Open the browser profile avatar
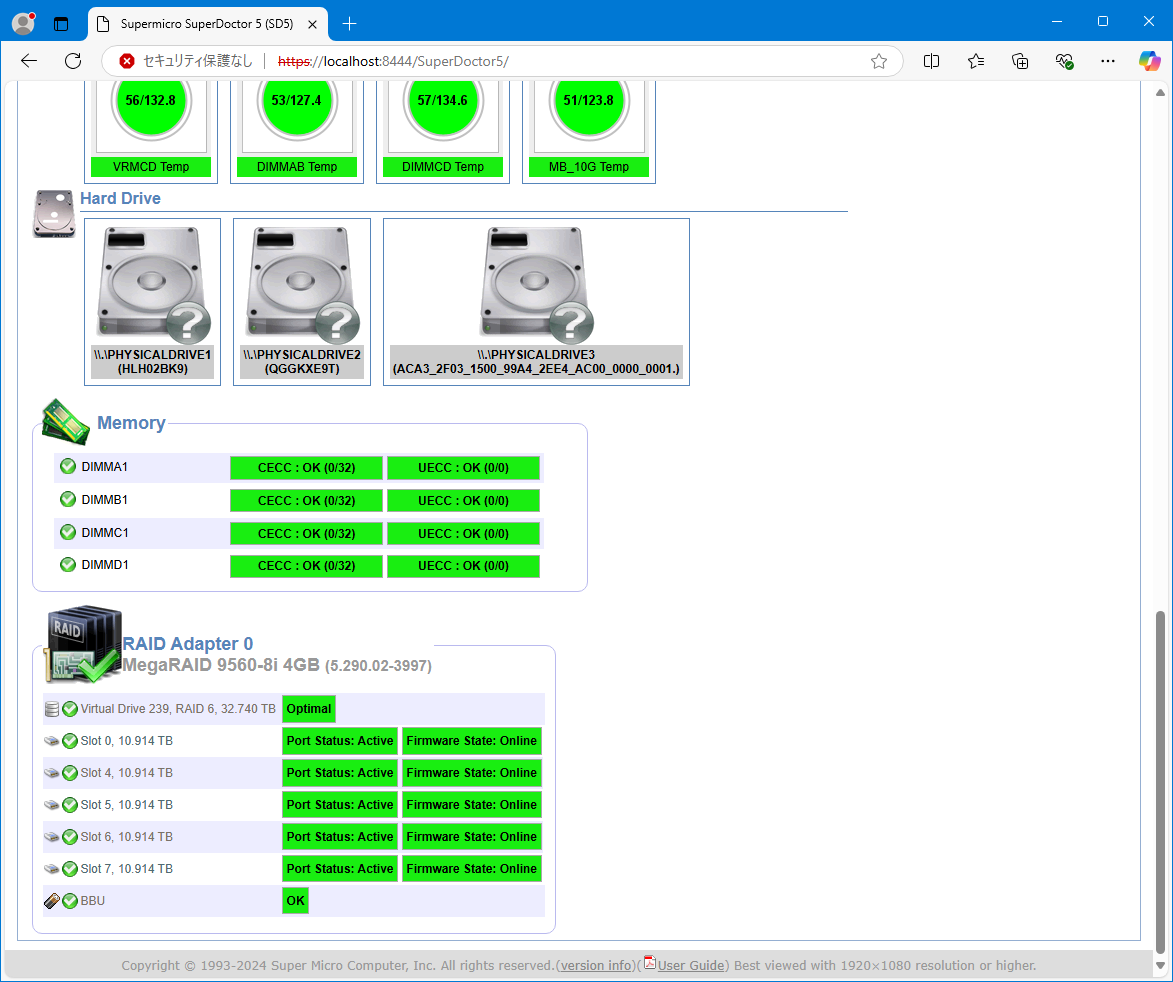This screenshot has width=1173, height=982. pyautogui.click(x=23, y=24)
